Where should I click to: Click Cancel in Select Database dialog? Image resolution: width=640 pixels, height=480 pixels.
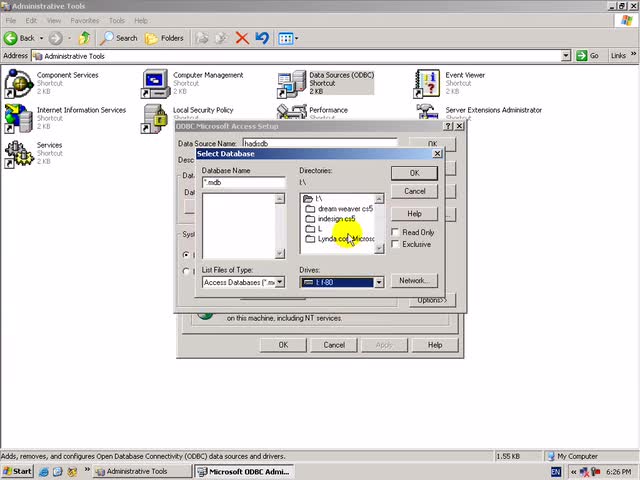(x=414, y=191)
